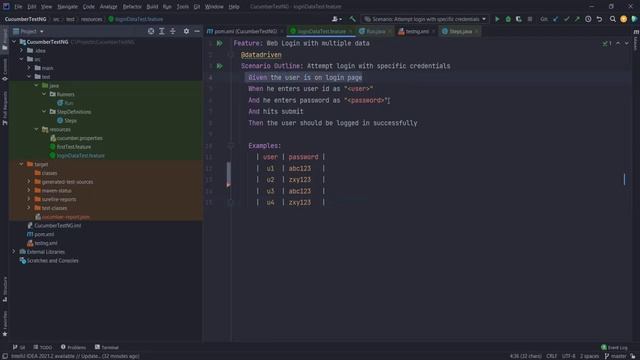Open Git history clock icon
Viewport: 640px width, 360px height.
click(x=588, y=19)
